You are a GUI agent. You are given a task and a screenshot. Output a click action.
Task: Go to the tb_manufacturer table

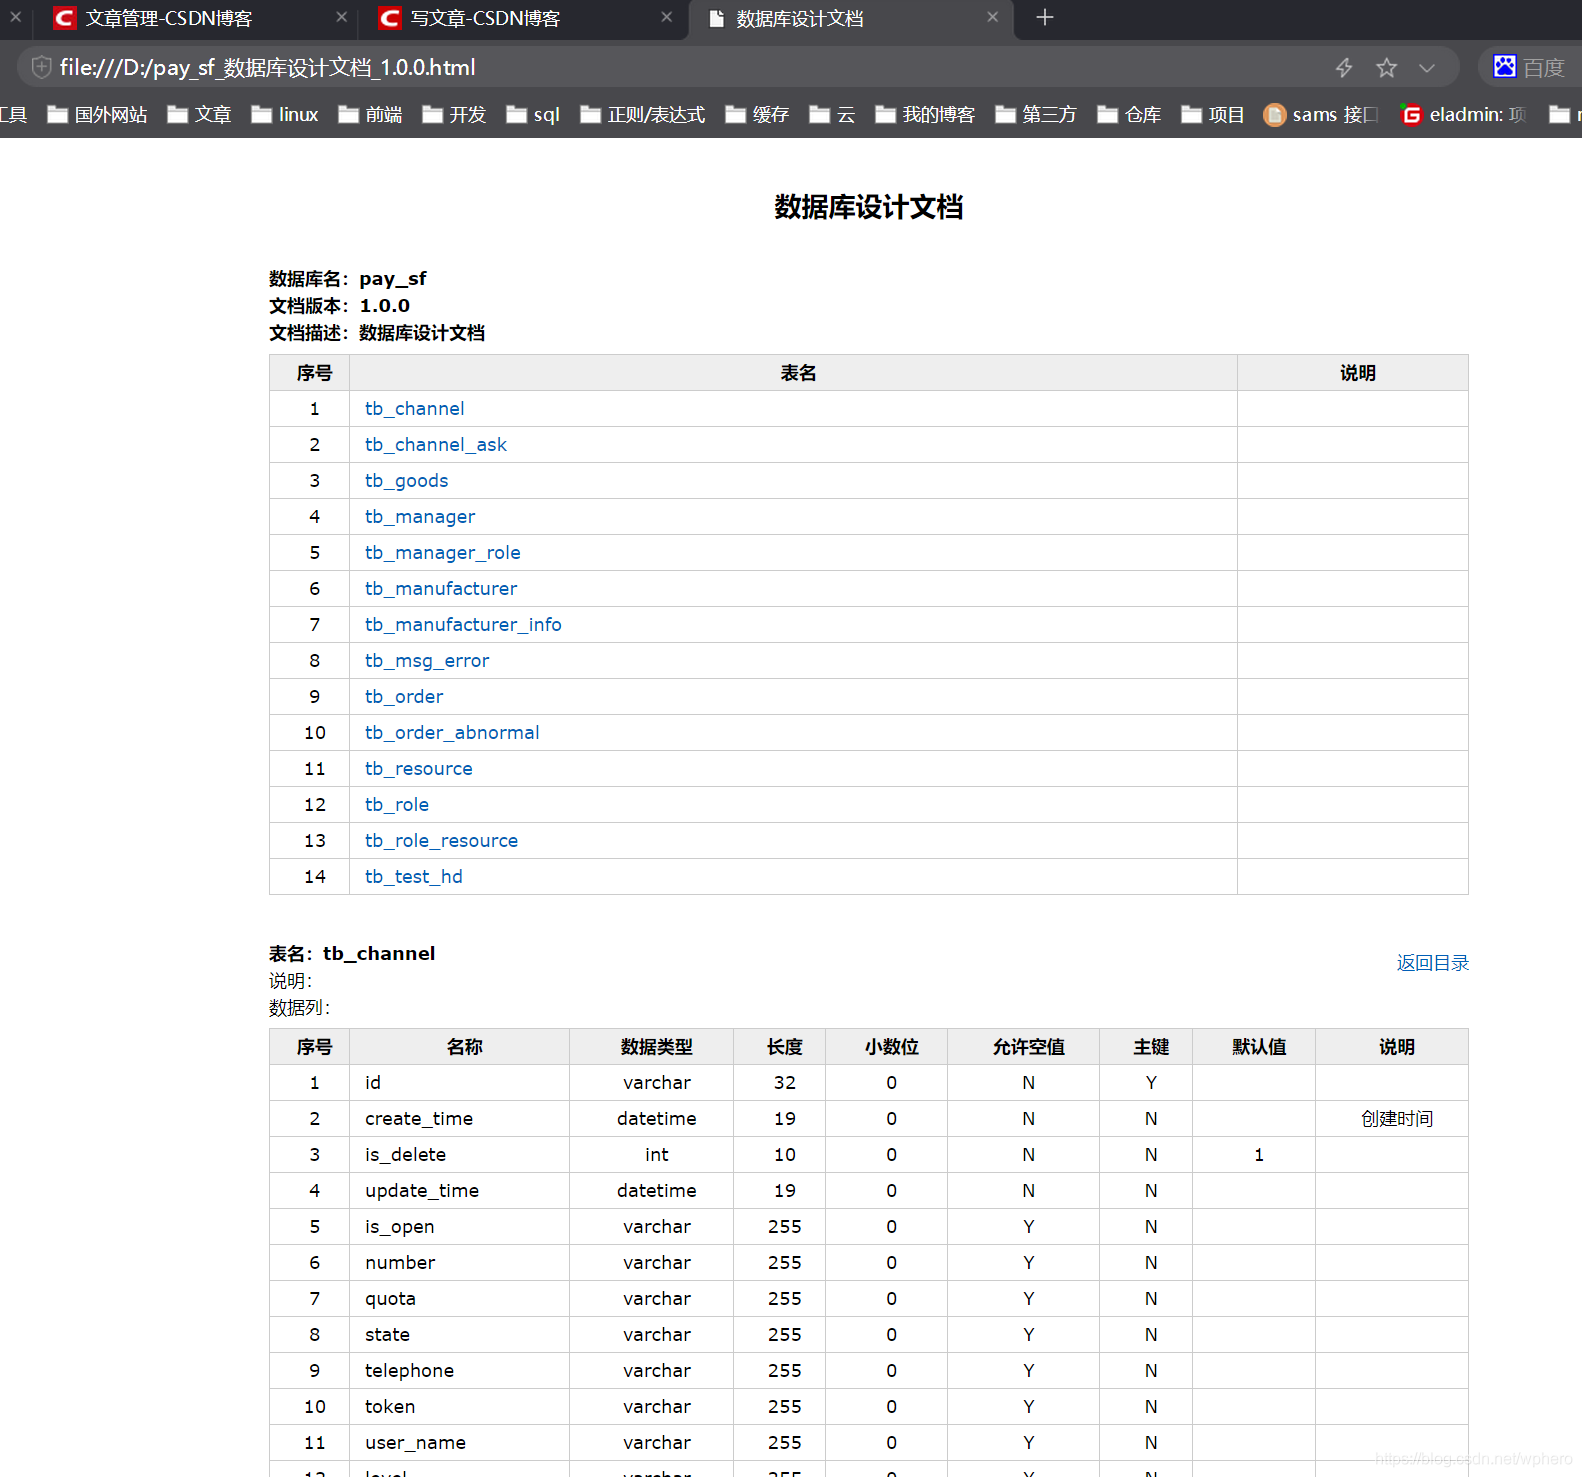tap(441, 589)
